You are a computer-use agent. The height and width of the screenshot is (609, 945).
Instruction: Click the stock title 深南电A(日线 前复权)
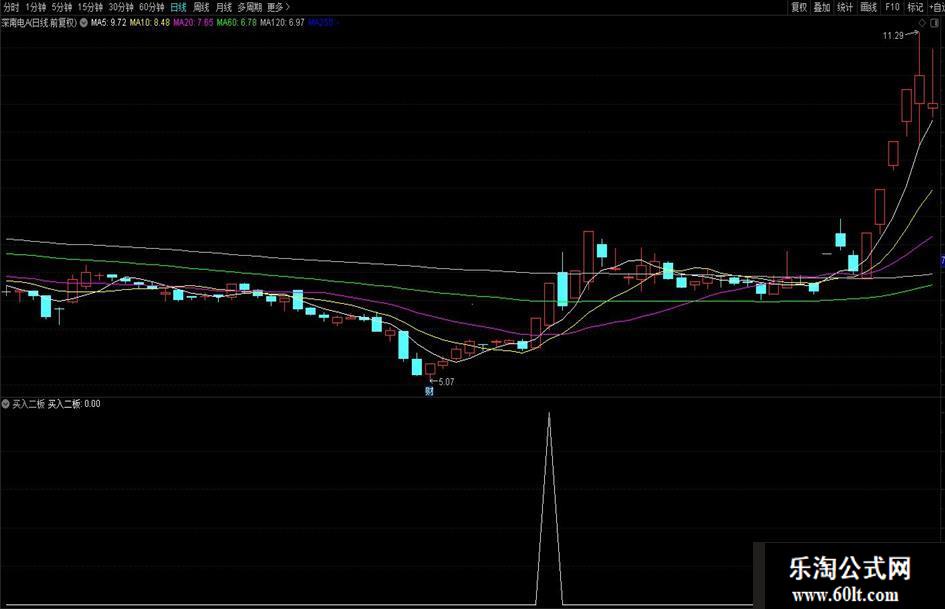tap(40, 23)
